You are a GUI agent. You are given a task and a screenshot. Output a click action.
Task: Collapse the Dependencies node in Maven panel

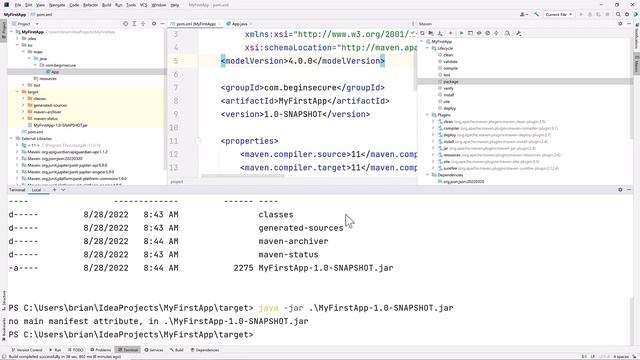(x=427, y=175)
